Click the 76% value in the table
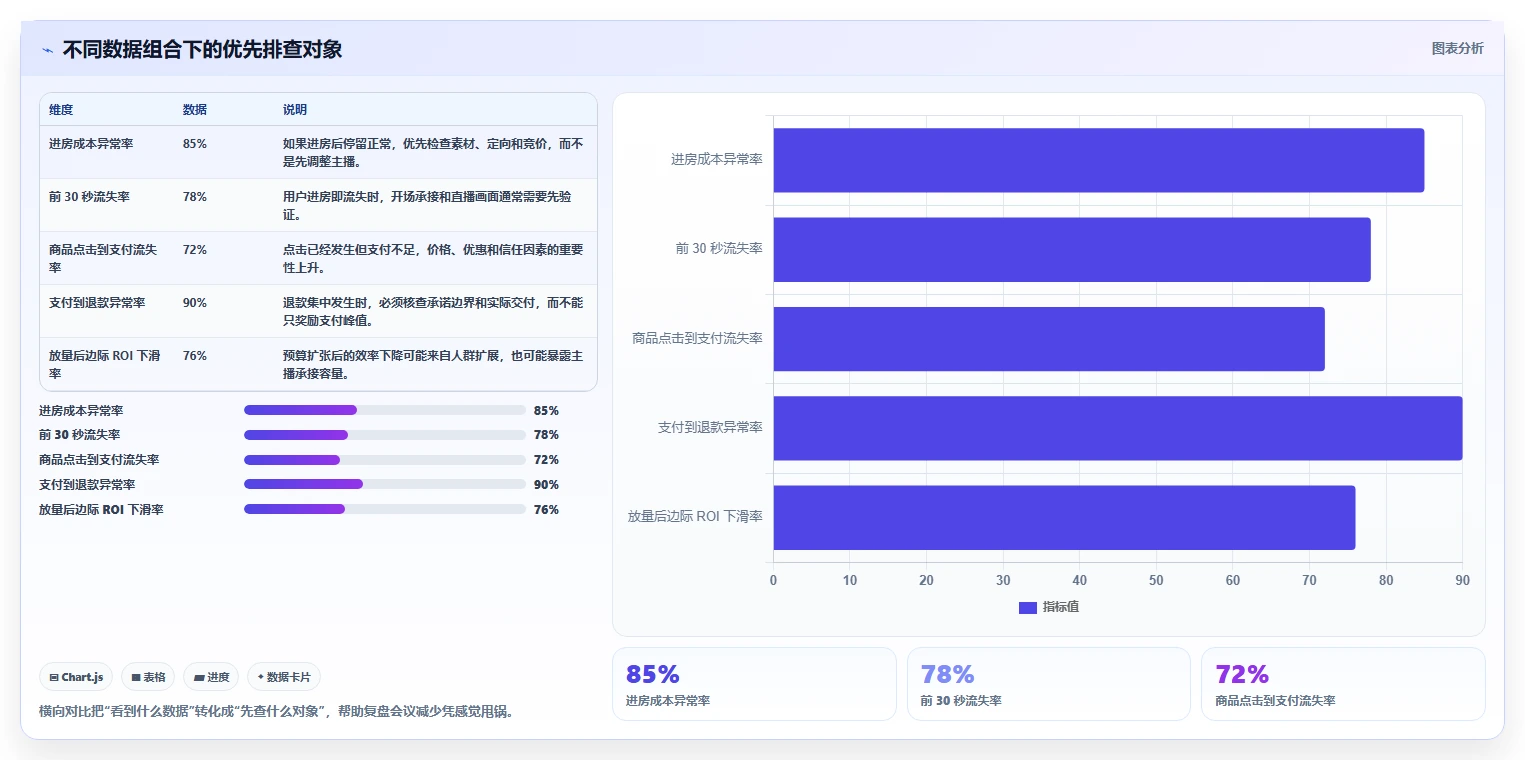1525x760 pixels. coord(195,356)
